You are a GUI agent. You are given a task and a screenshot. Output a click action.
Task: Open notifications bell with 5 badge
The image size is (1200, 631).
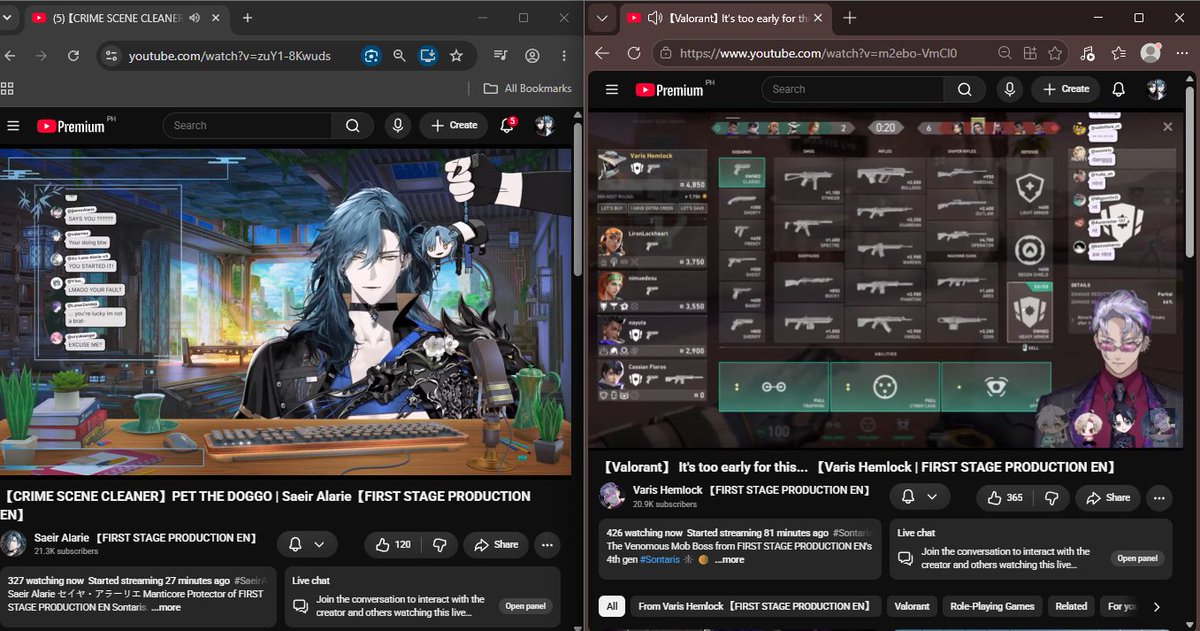(x=509, y=126)
